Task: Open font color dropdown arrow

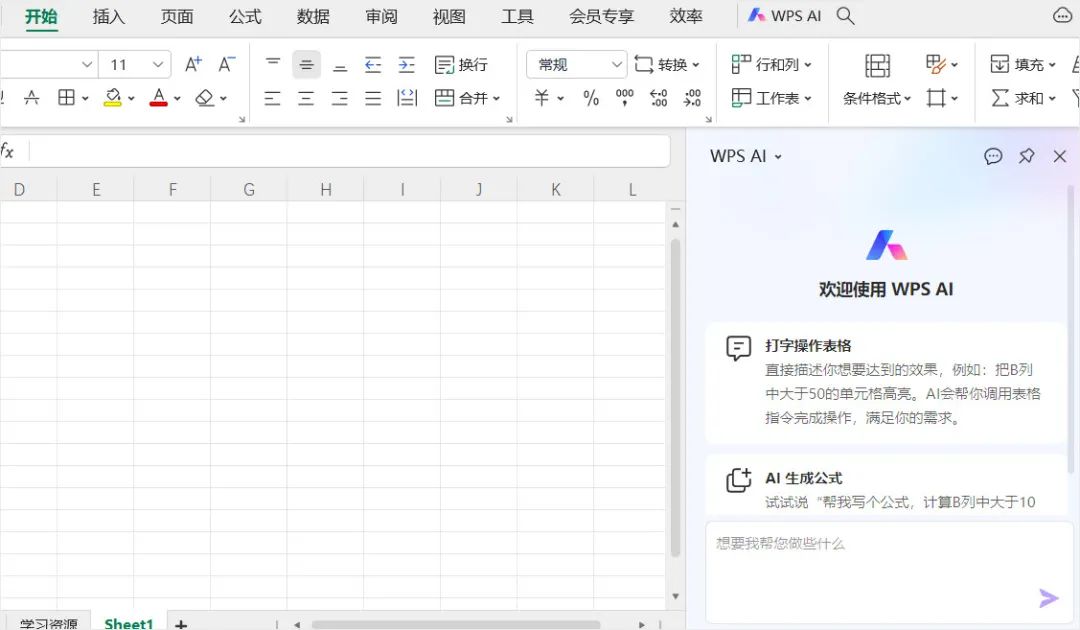Action: coord(177,98)
